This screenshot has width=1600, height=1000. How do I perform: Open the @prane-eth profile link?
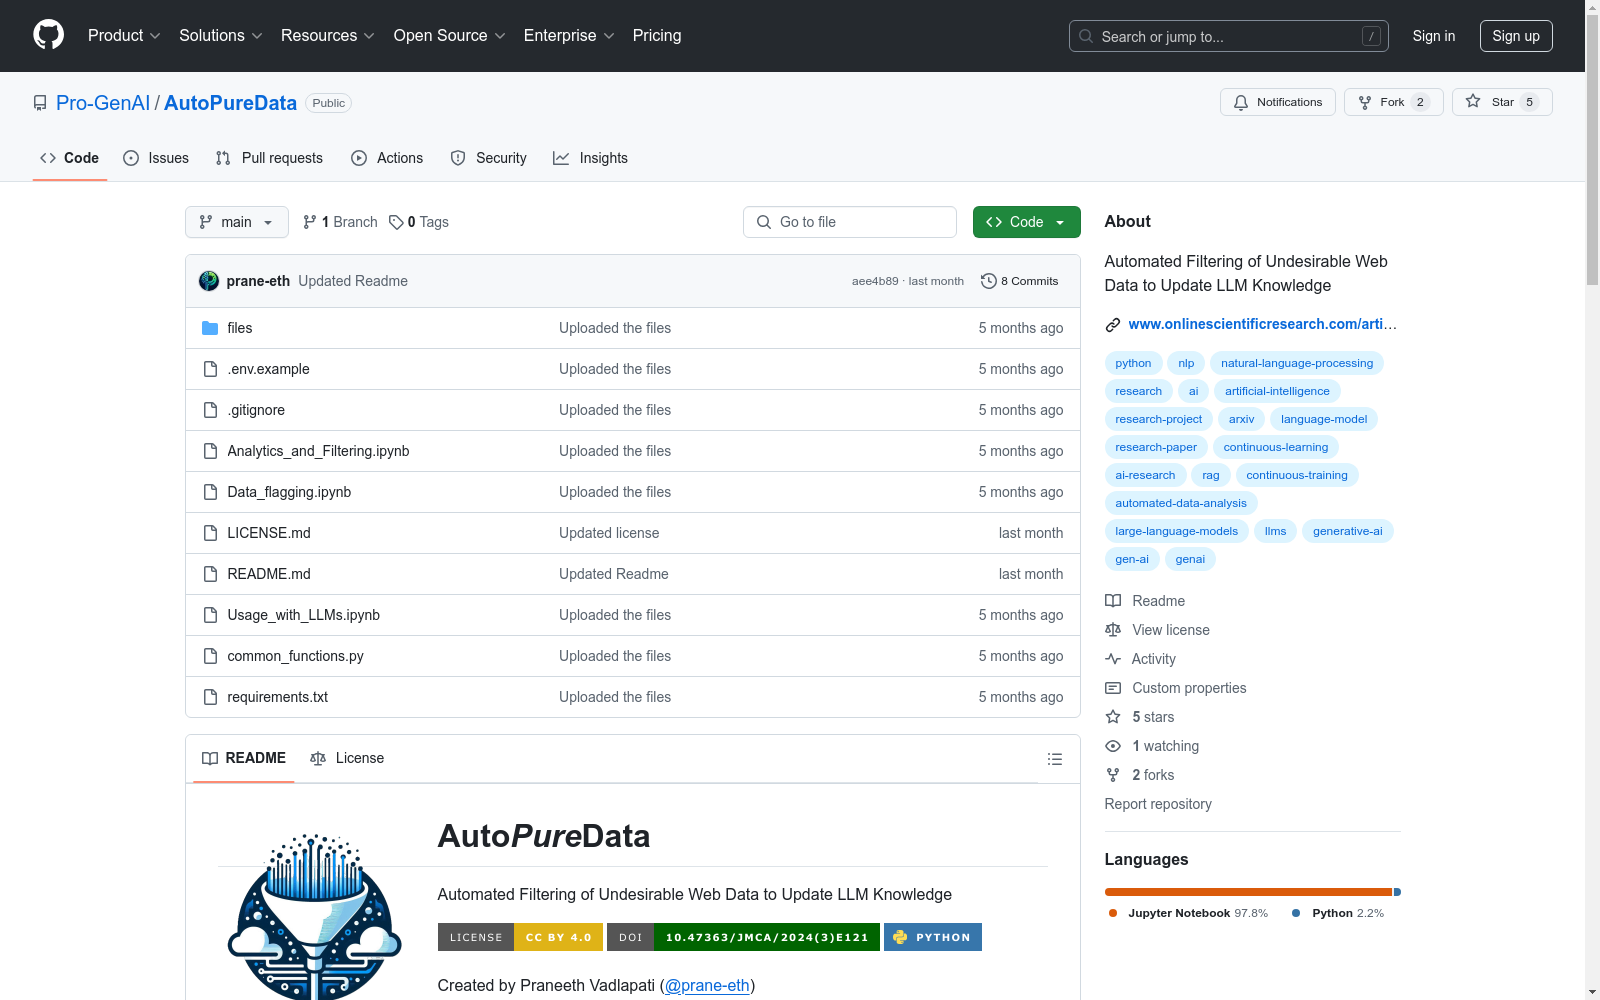pyautogui.click(x=707, y=985)
